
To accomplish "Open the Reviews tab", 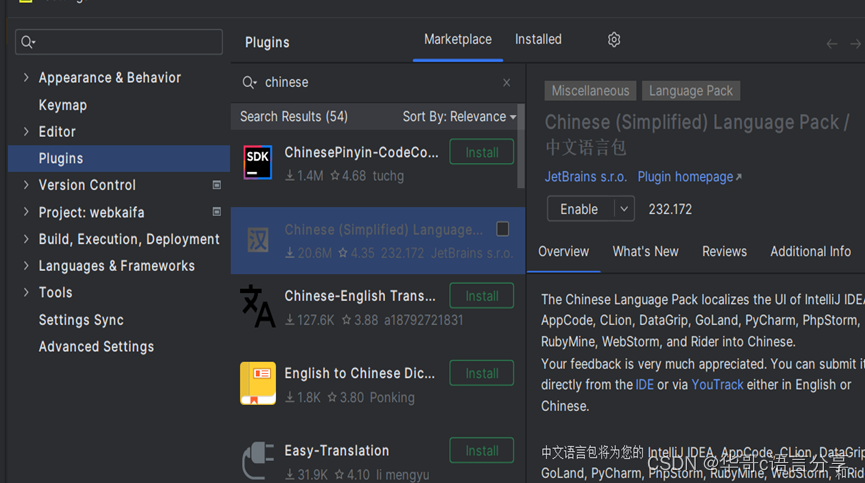I will (724, 251).
